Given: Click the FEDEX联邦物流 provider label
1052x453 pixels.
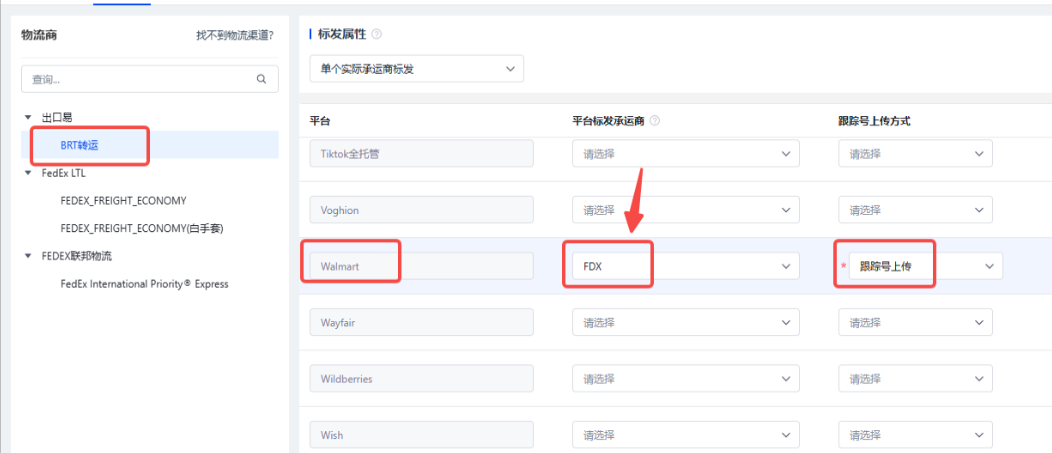Looking at the screenshot, I should (77, 256).
